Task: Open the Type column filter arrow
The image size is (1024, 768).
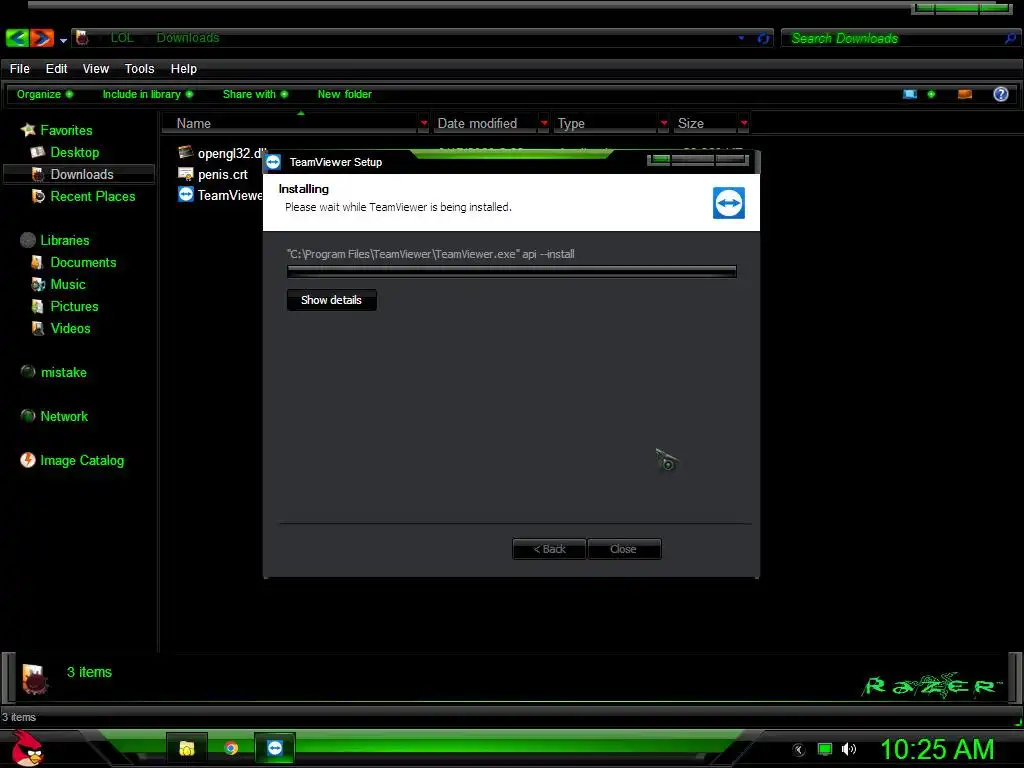Action: [664, 123]
